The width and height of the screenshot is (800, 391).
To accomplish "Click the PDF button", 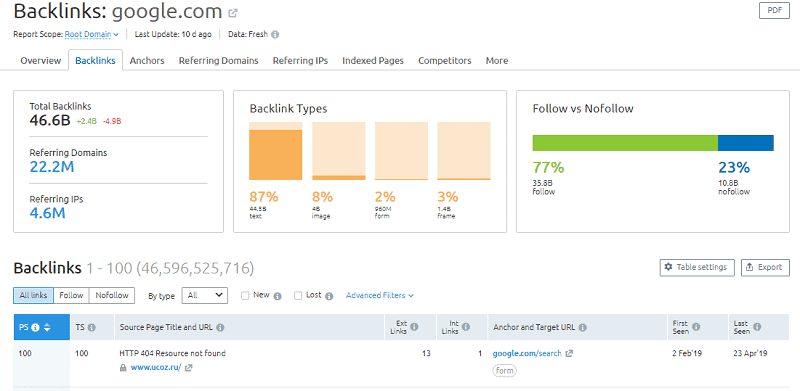I will 774,11.
